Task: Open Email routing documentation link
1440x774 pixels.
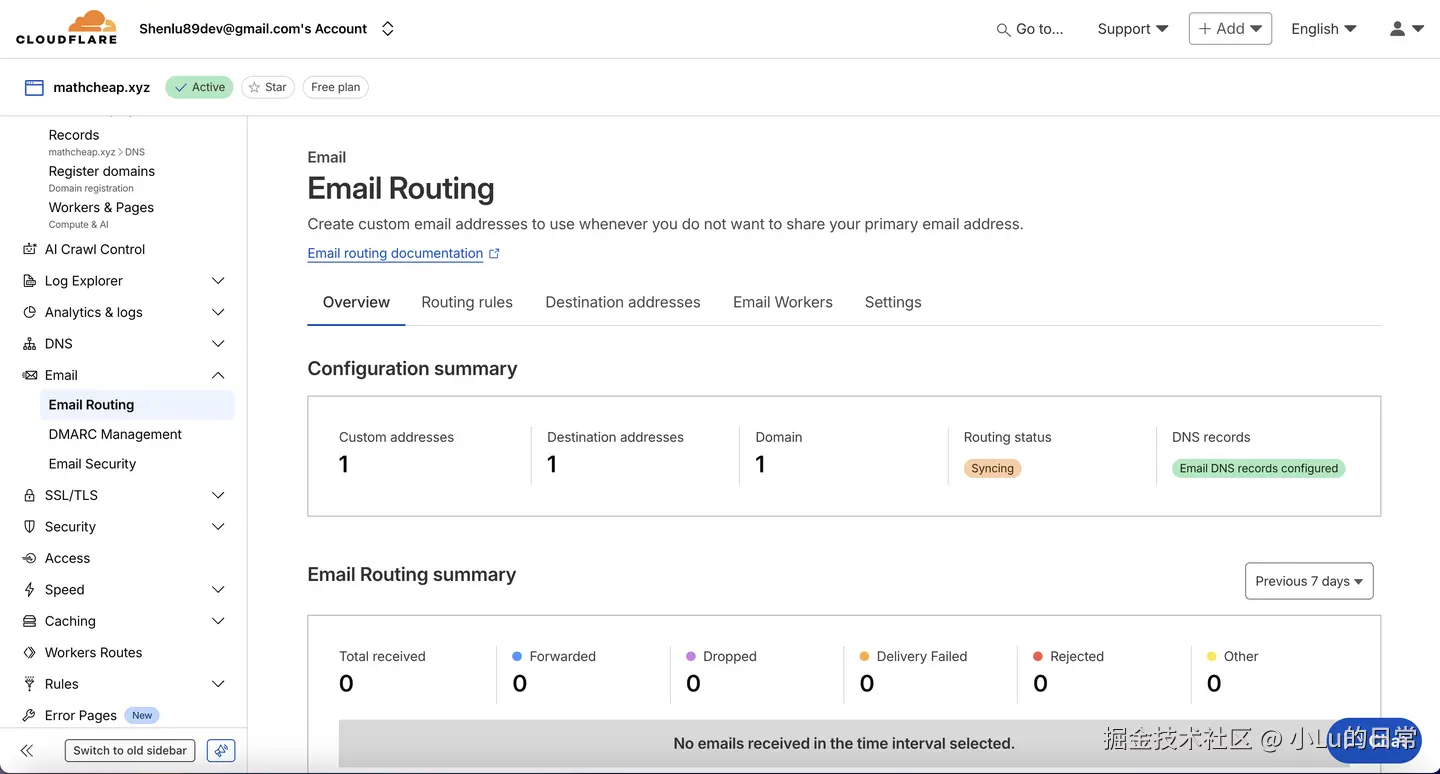Action: coord(395,253)
